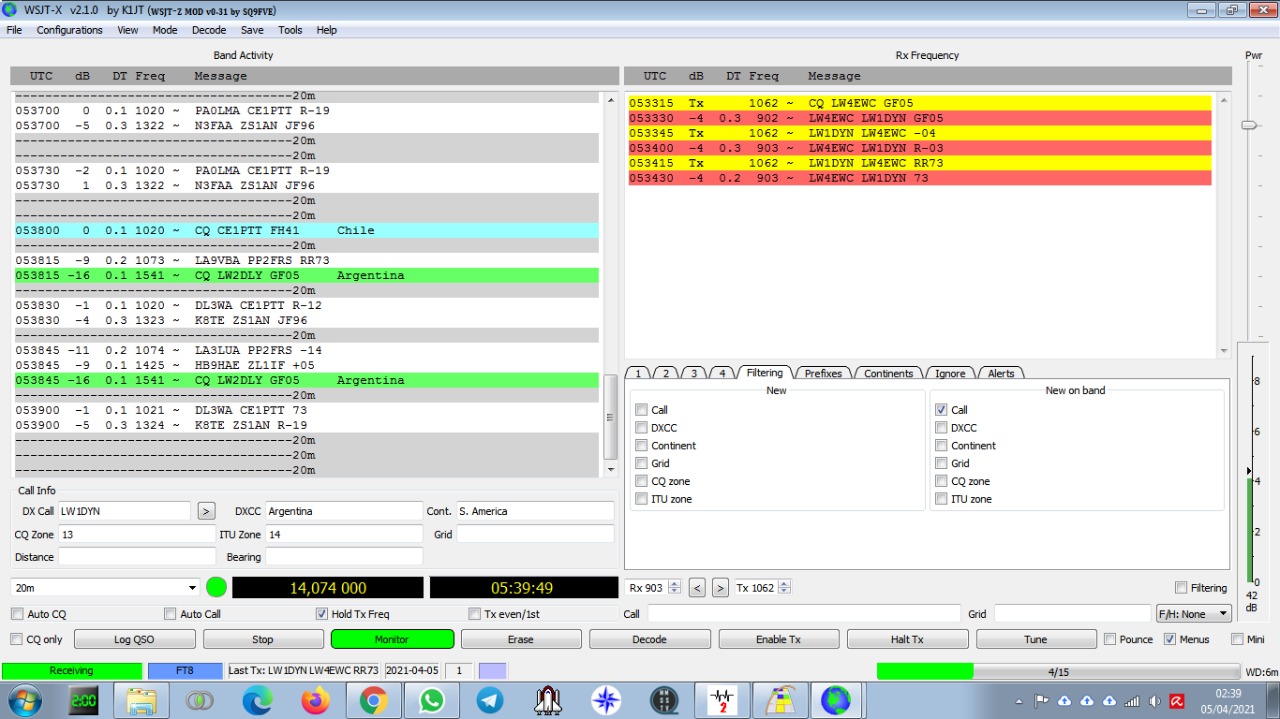The width and height of the screenshot is (1280, 719).
Task: Check DXCC under New on band
Action: (941, 428)
